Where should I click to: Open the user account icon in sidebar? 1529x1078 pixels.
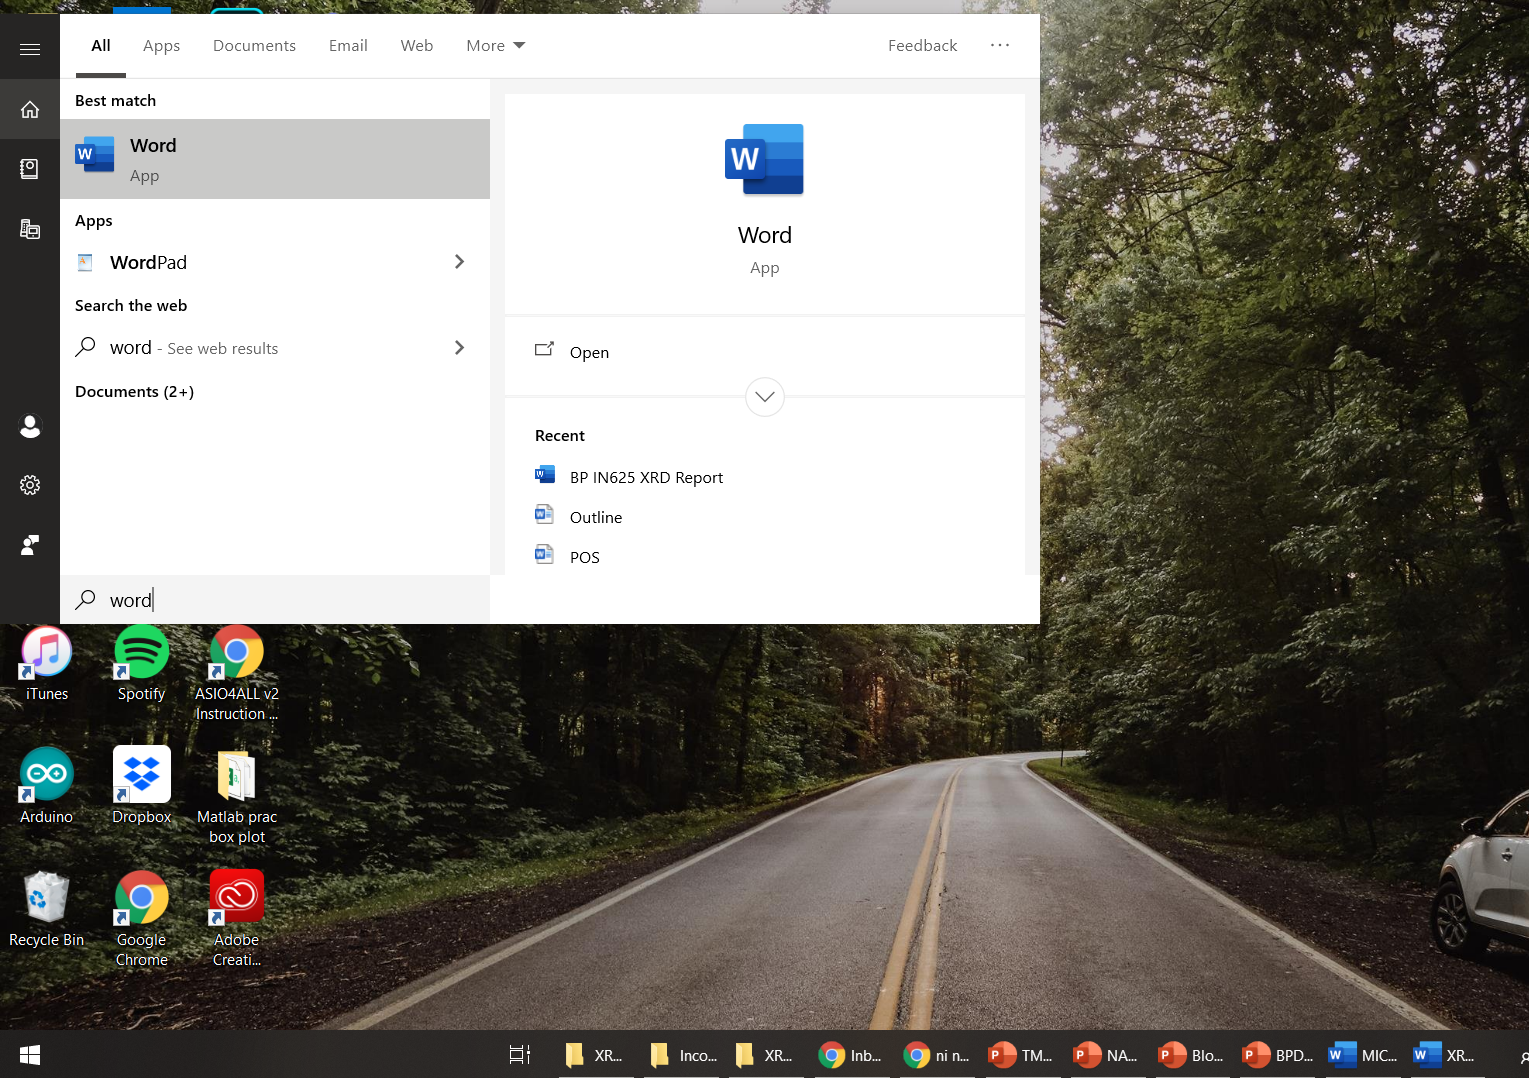click(x=30, y=427)
